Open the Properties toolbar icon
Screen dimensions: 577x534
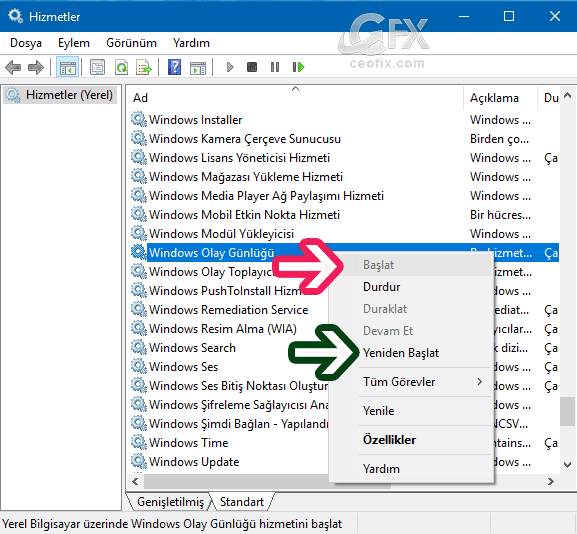(98, 67)
